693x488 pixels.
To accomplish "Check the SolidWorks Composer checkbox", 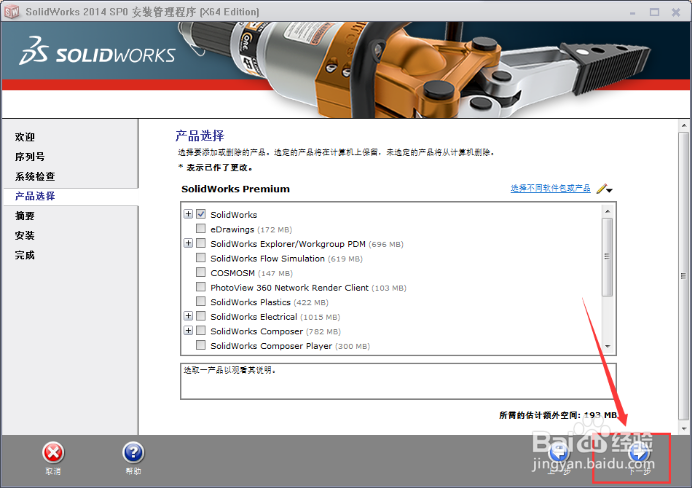I will [x=201, y=331].
